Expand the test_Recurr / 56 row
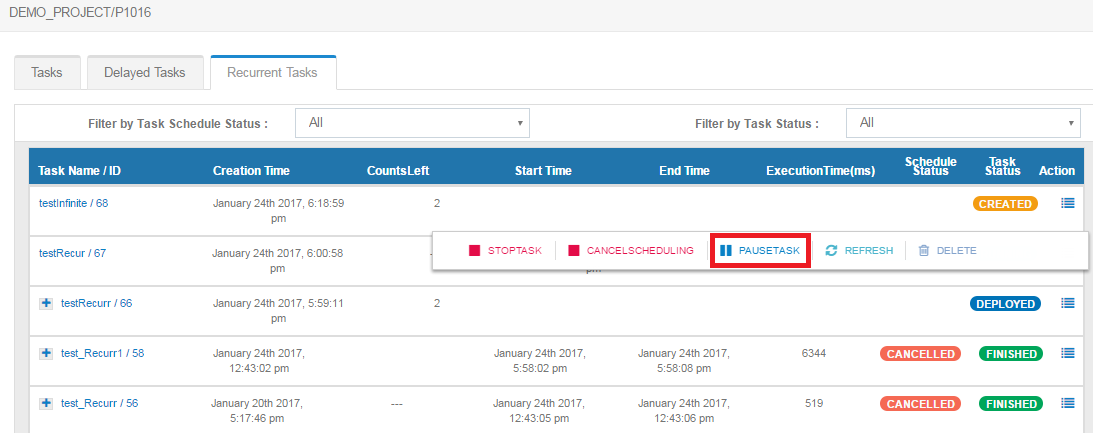1093x433 pixels. pos(47,403)
